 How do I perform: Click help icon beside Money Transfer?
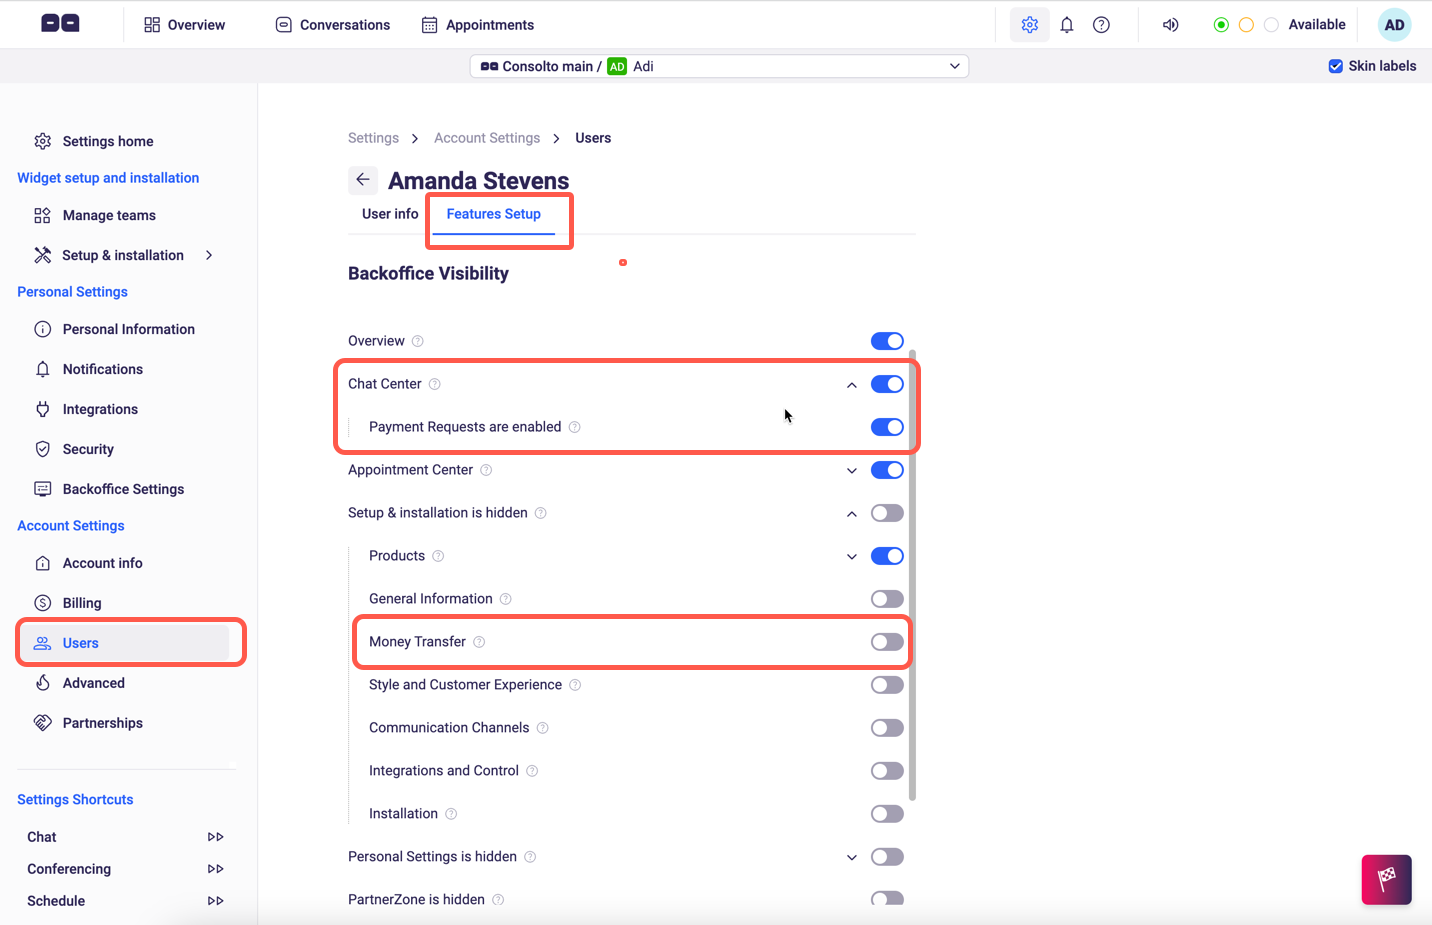(x=479, y=642)
